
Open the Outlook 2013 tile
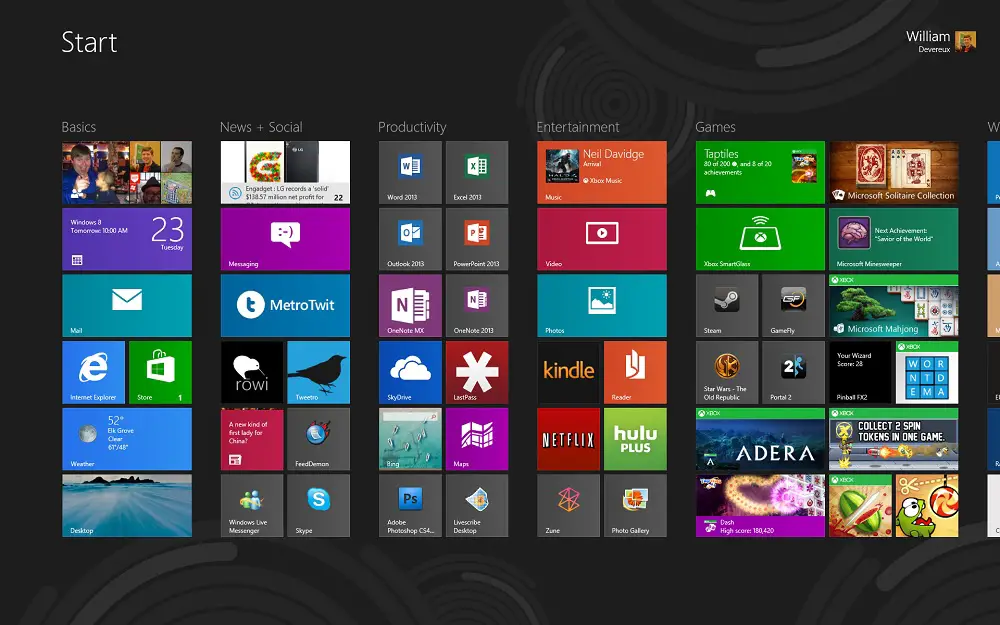tap(410, 239)
